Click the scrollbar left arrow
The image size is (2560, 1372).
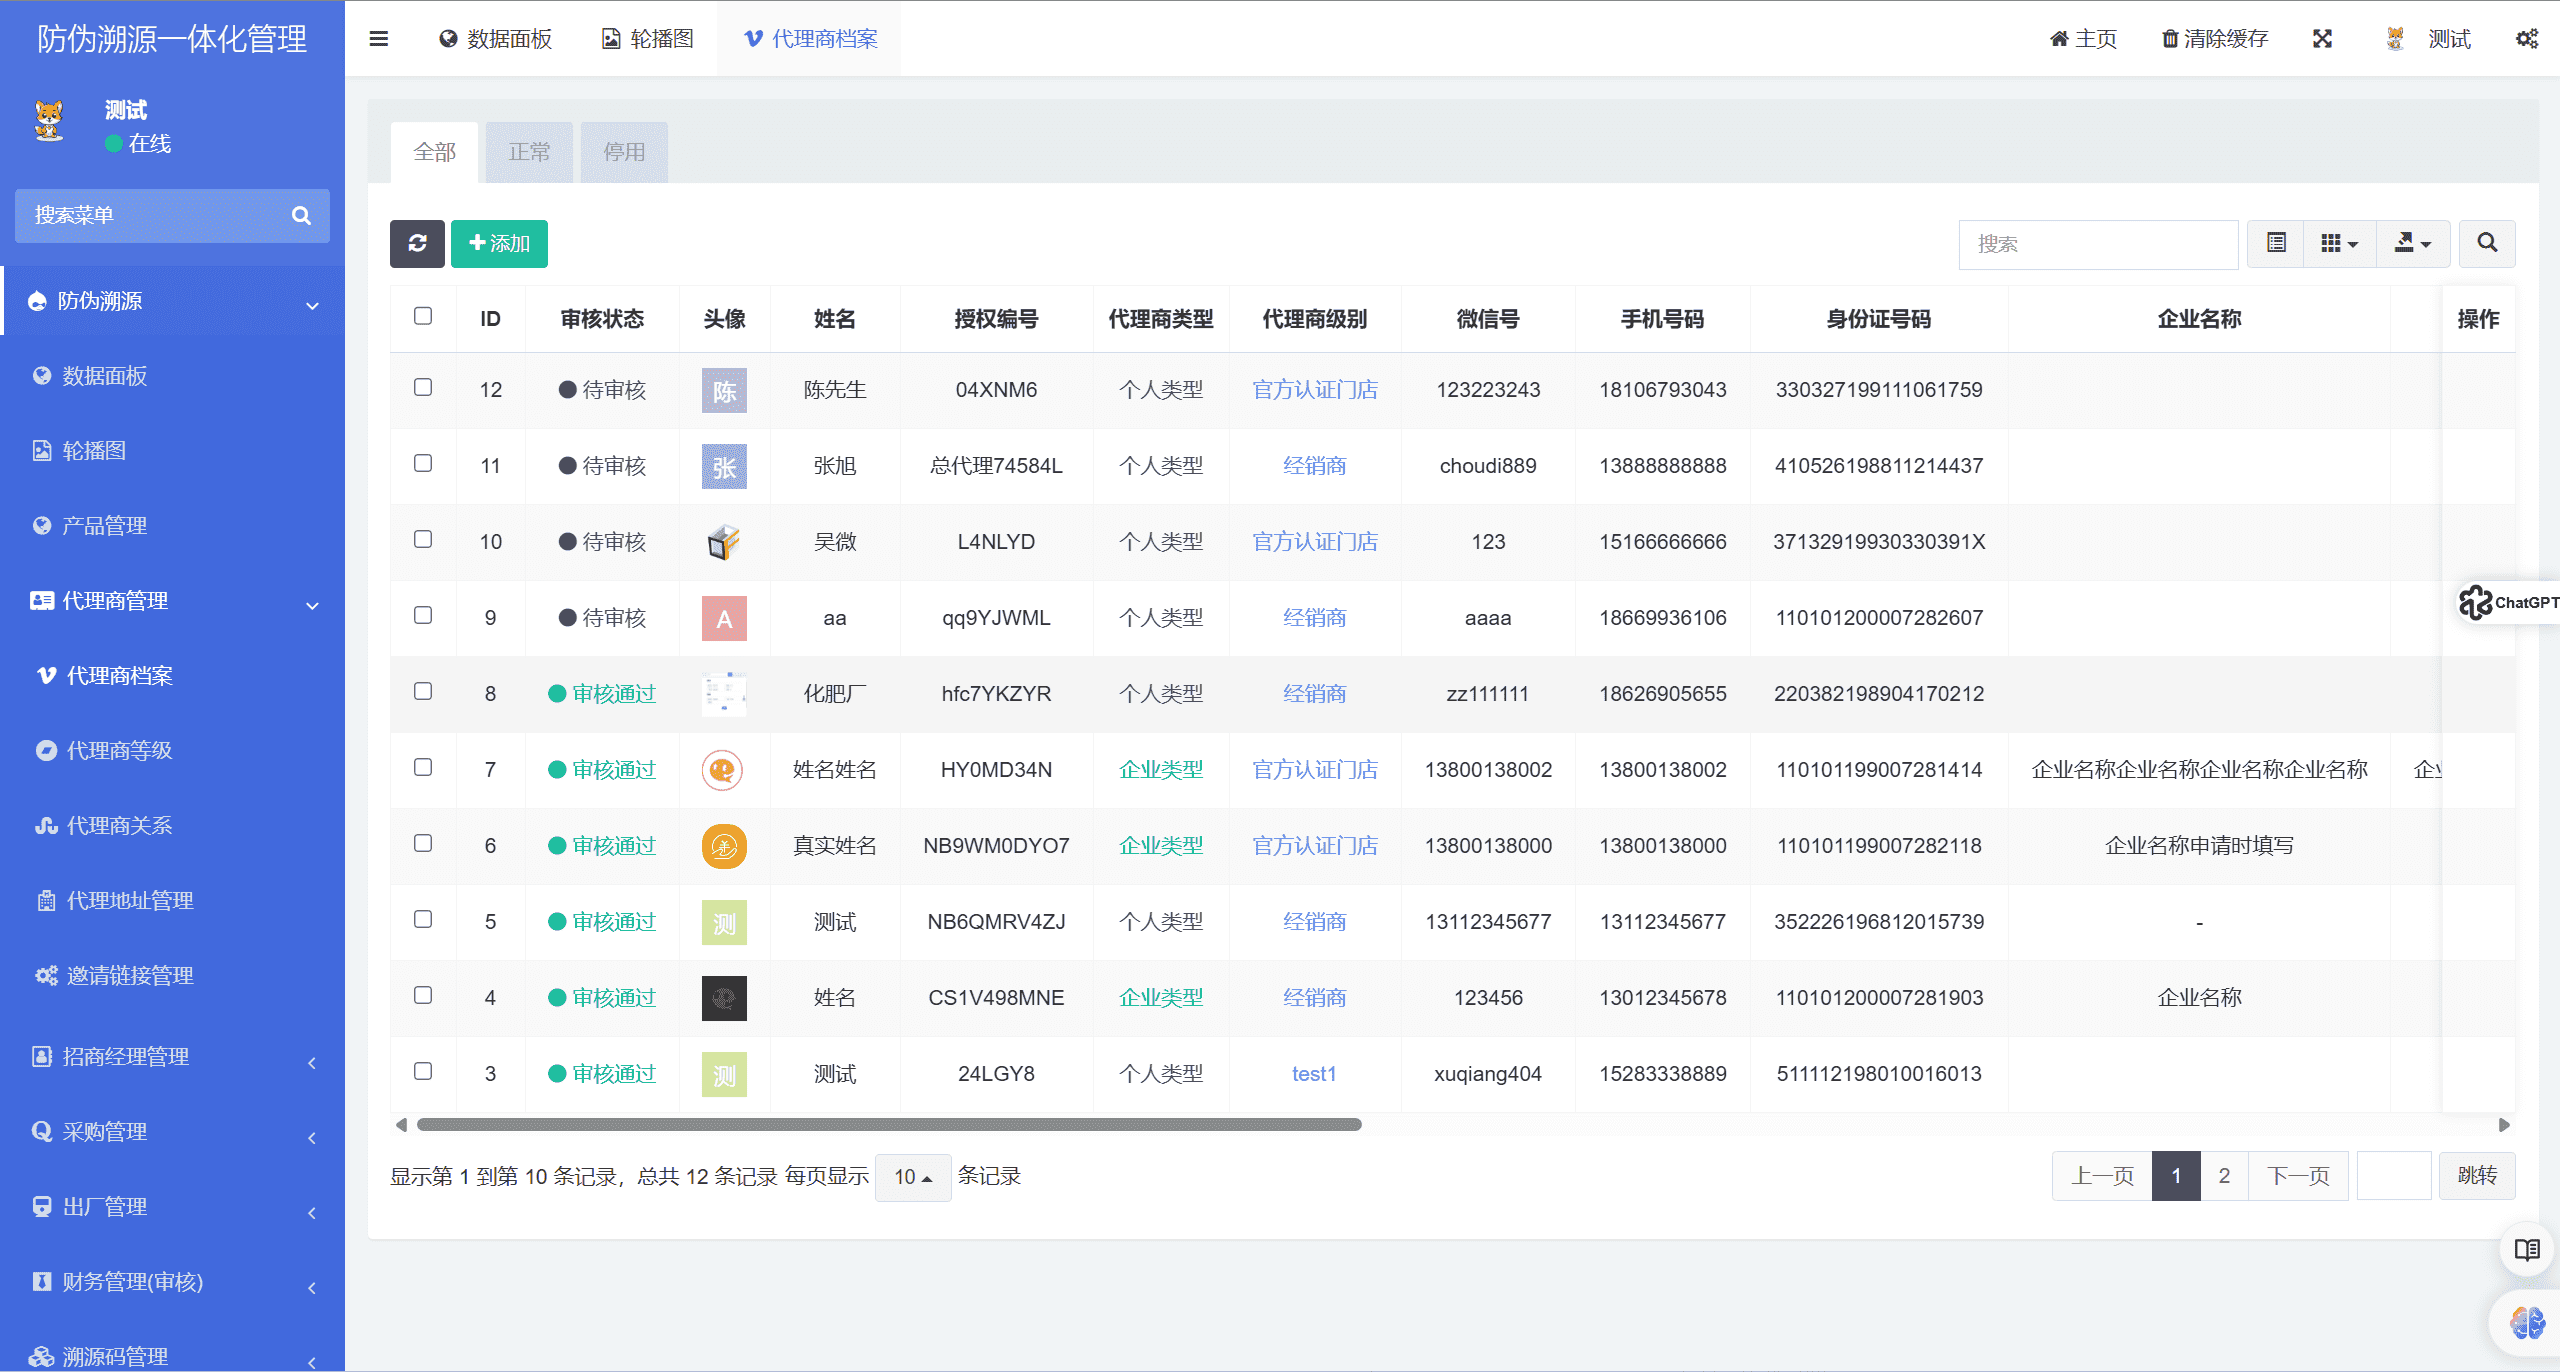pyautogui.click(x=401, y=1125)
